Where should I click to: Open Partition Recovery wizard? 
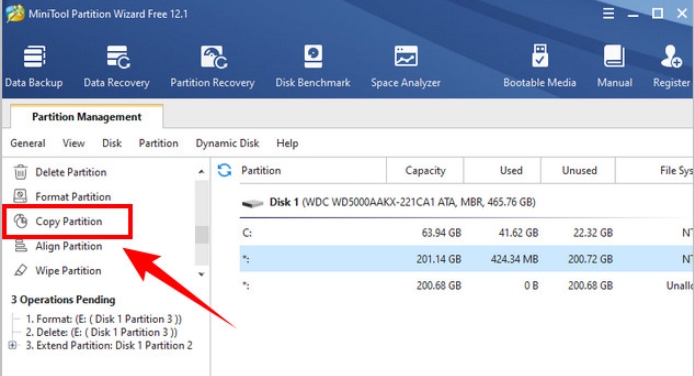click(212, 66)
